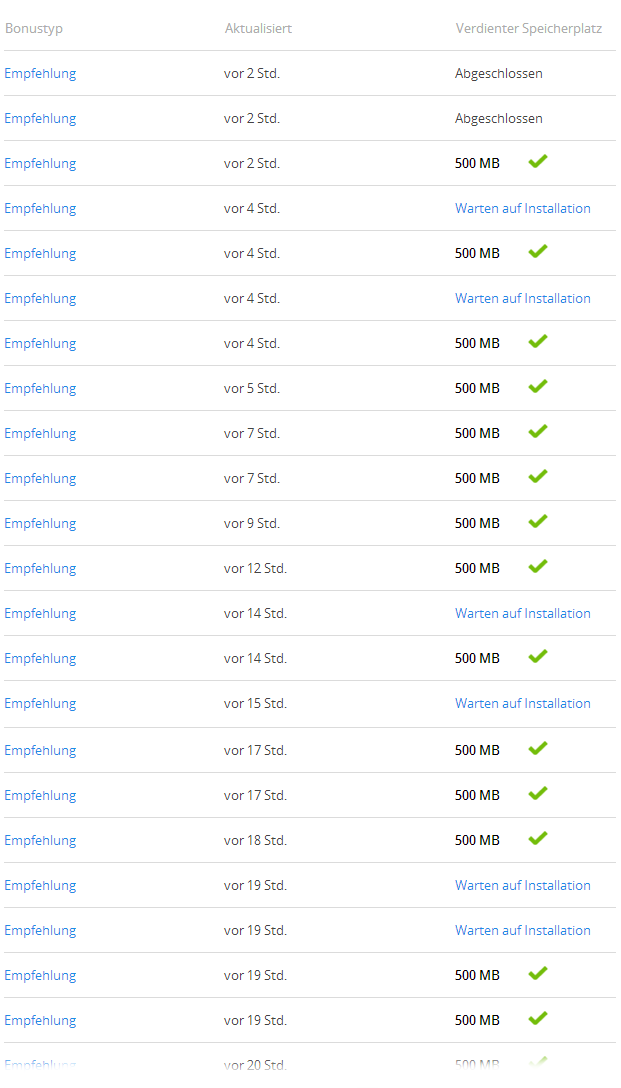Open Warten auf Installation in the vor 14 Std. row
This screenshot has height=1088, width=621.
pos(522,613)
